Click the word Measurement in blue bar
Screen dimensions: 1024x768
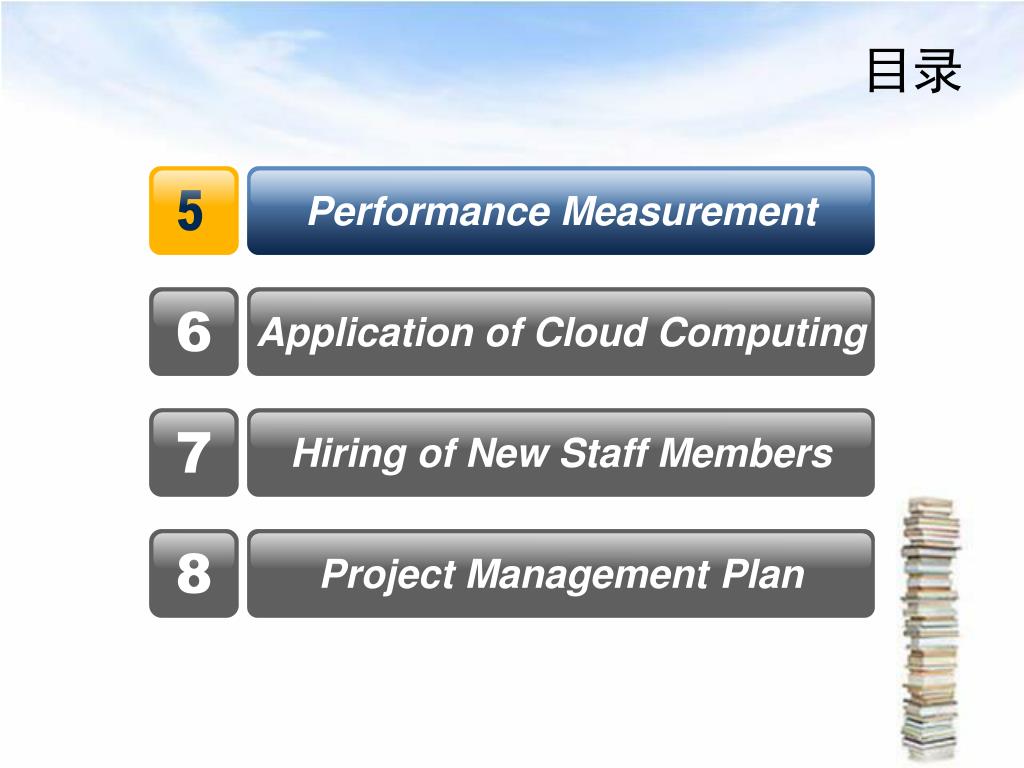pos(690,212)
